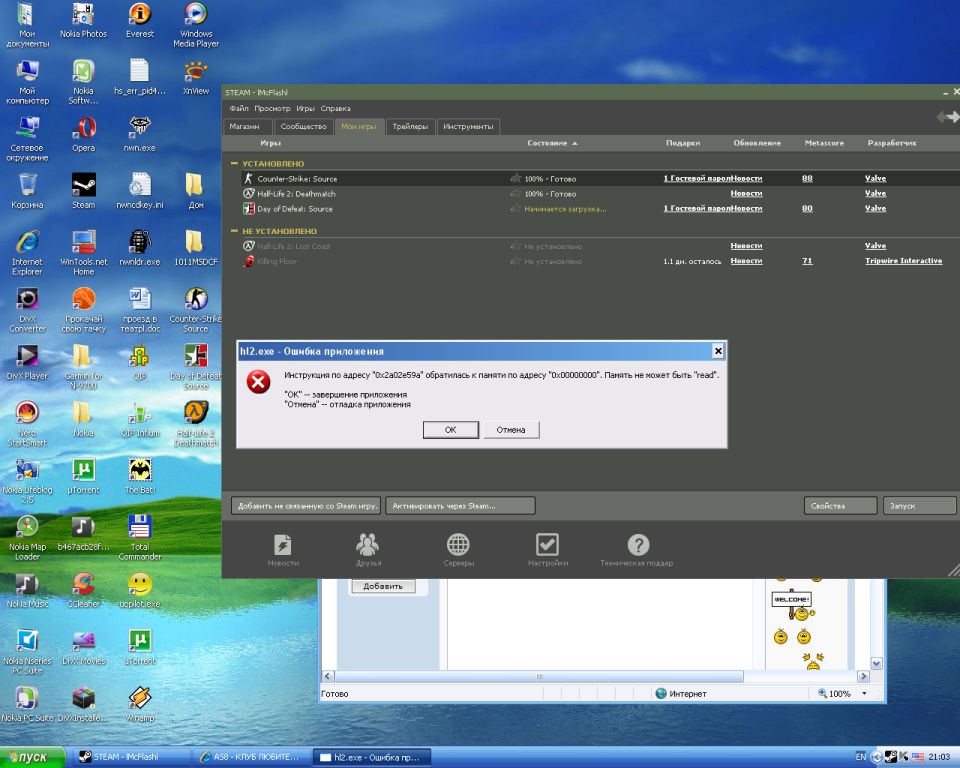Open the Настройки checkmark icon
960x768 pixels.
[547, 545]
